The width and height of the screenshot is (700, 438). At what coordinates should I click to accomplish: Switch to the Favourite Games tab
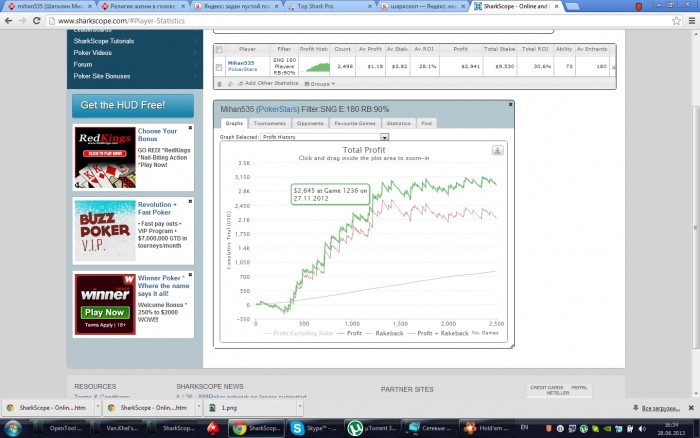[x=355, y=123]
